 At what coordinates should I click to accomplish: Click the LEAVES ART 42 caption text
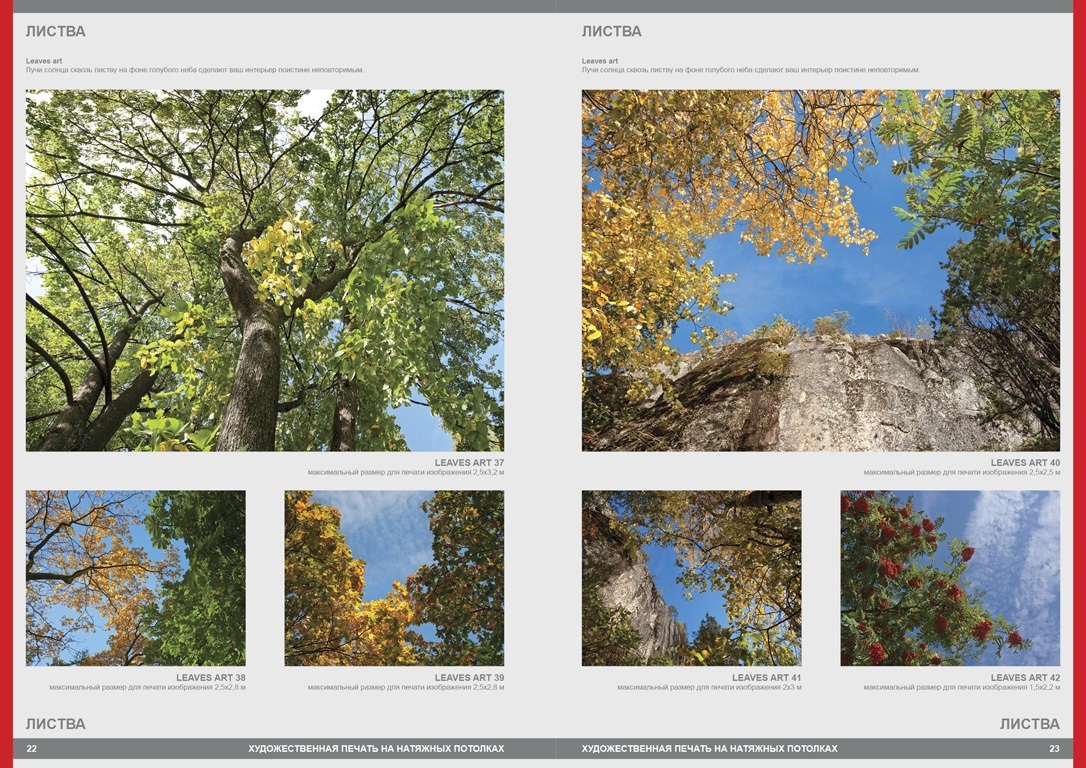tap(1025, 678)
